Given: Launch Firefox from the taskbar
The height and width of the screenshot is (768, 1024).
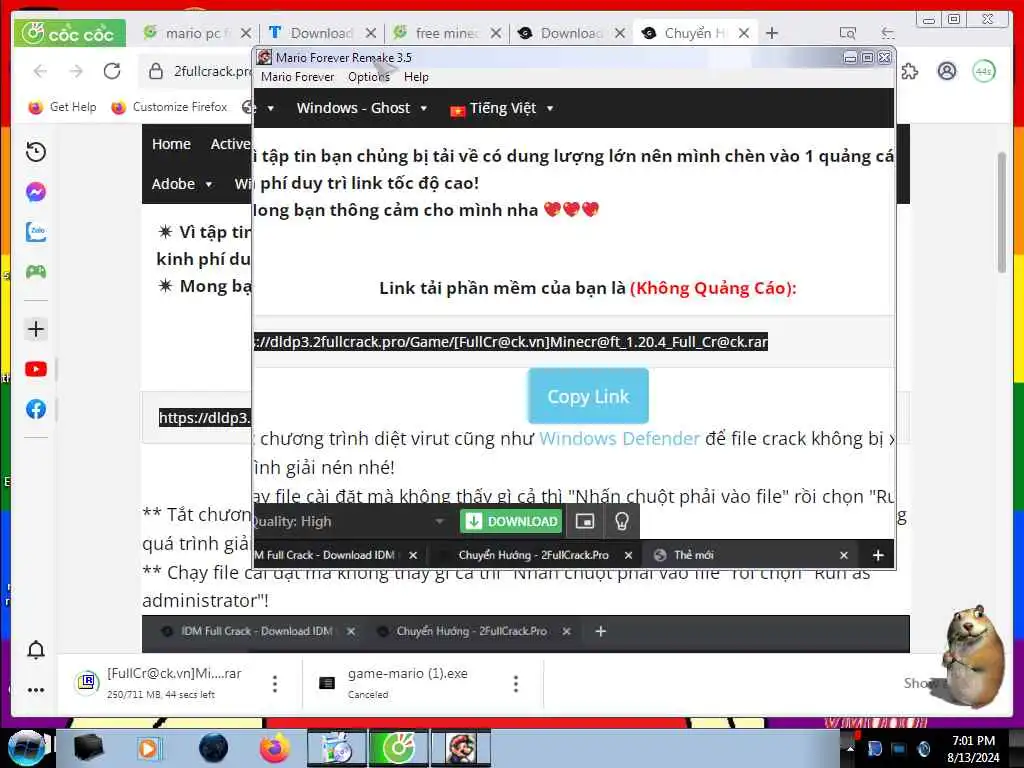Looking at the screenshot, I should [x=275, y=748].
